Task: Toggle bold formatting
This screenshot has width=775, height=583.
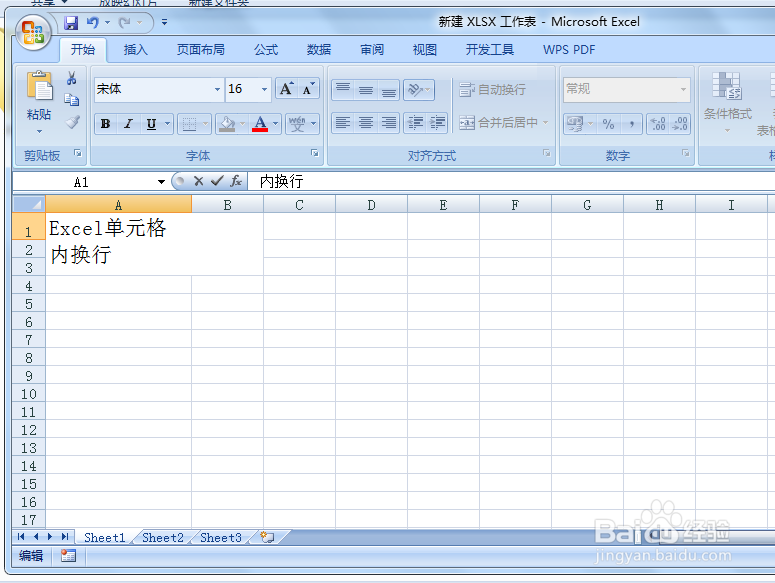Action: (105, 124)
